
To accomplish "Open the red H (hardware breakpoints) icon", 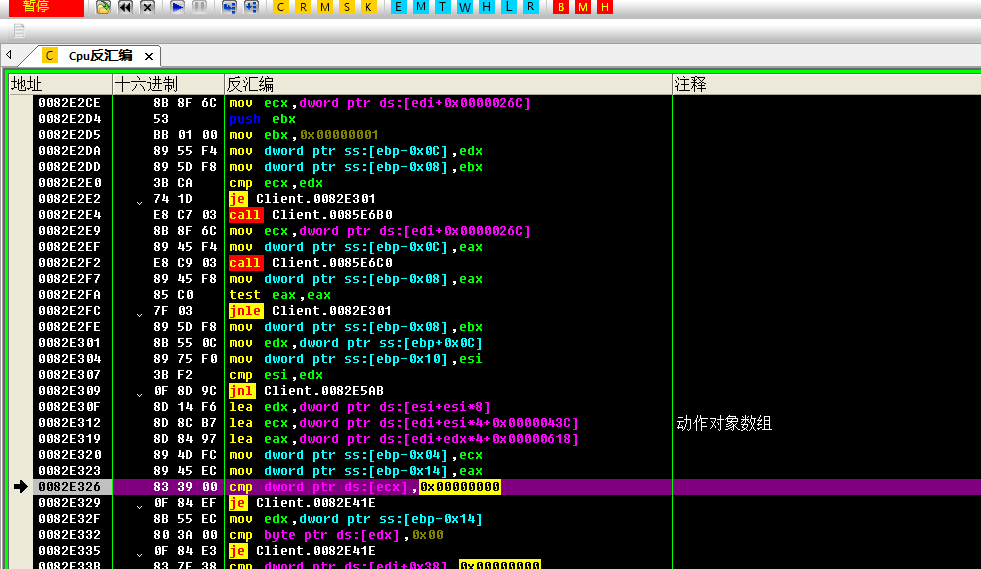I will tap(604, 7).
